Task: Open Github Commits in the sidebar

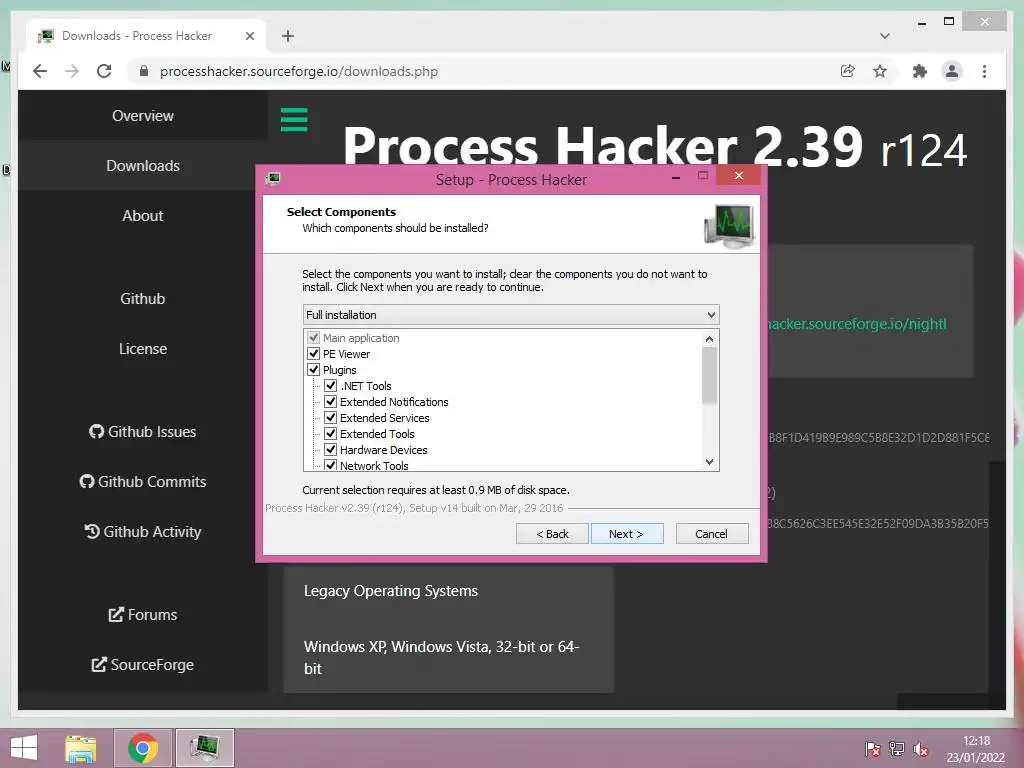Action: point(143,481)
